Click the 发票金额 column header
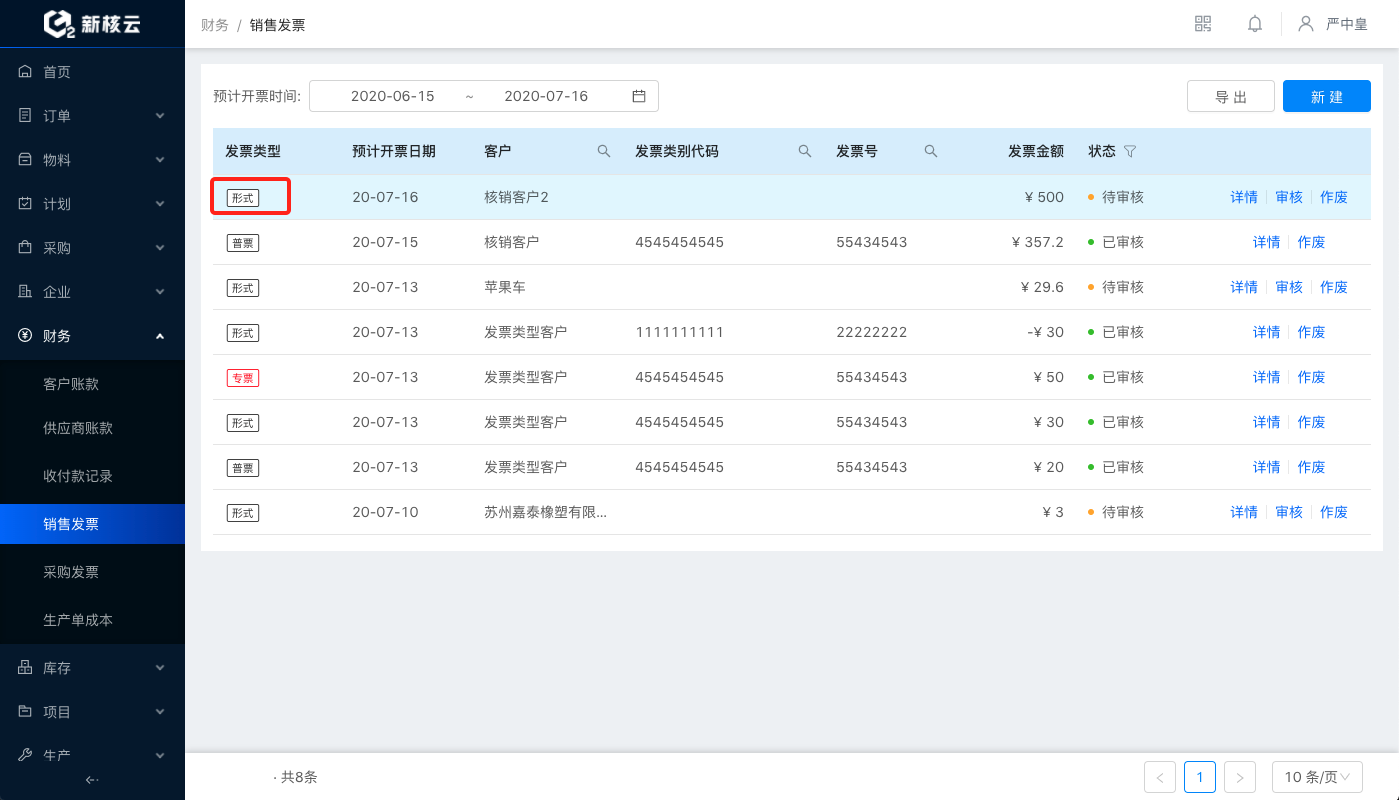Image resolution: width=1399 pixels, height=800 pixels. click(1036, 151)
